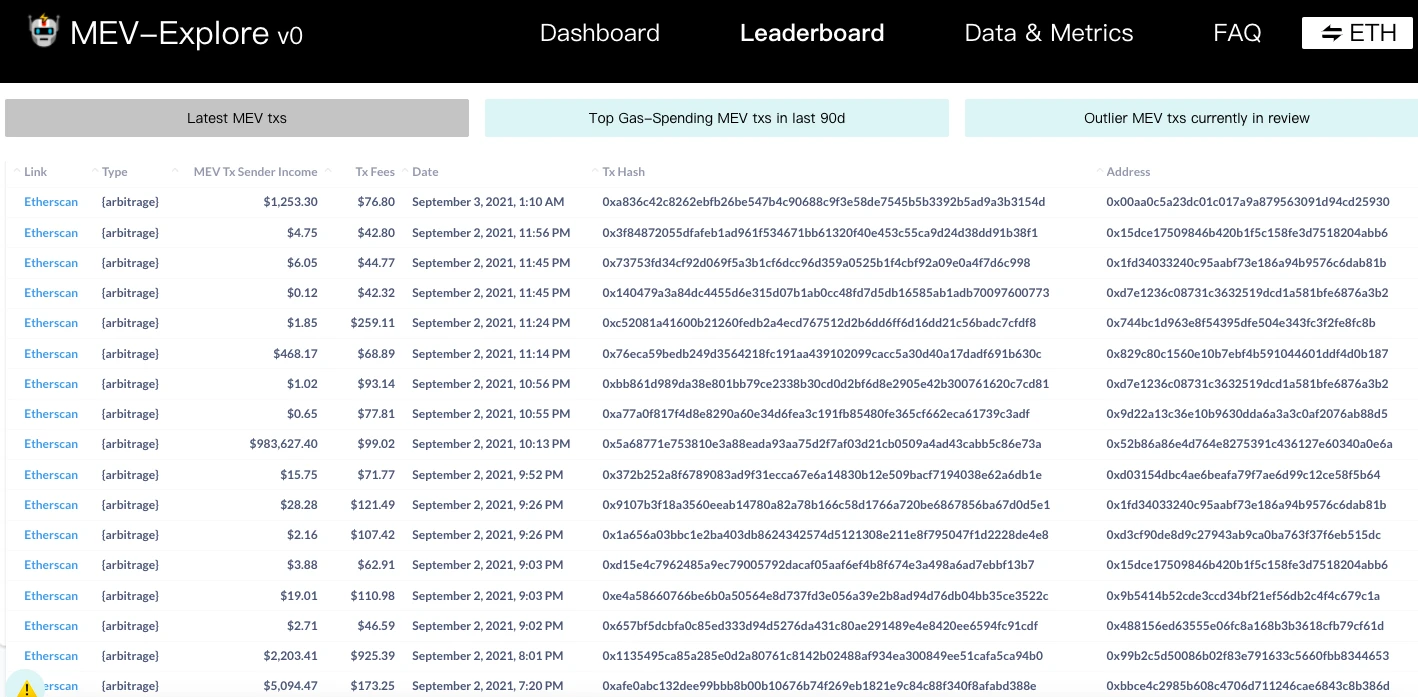This screenshot has width=1418, height=697.
Task: Click the date September 3, 2021, 1:10 AM
Action: [488, 202]
